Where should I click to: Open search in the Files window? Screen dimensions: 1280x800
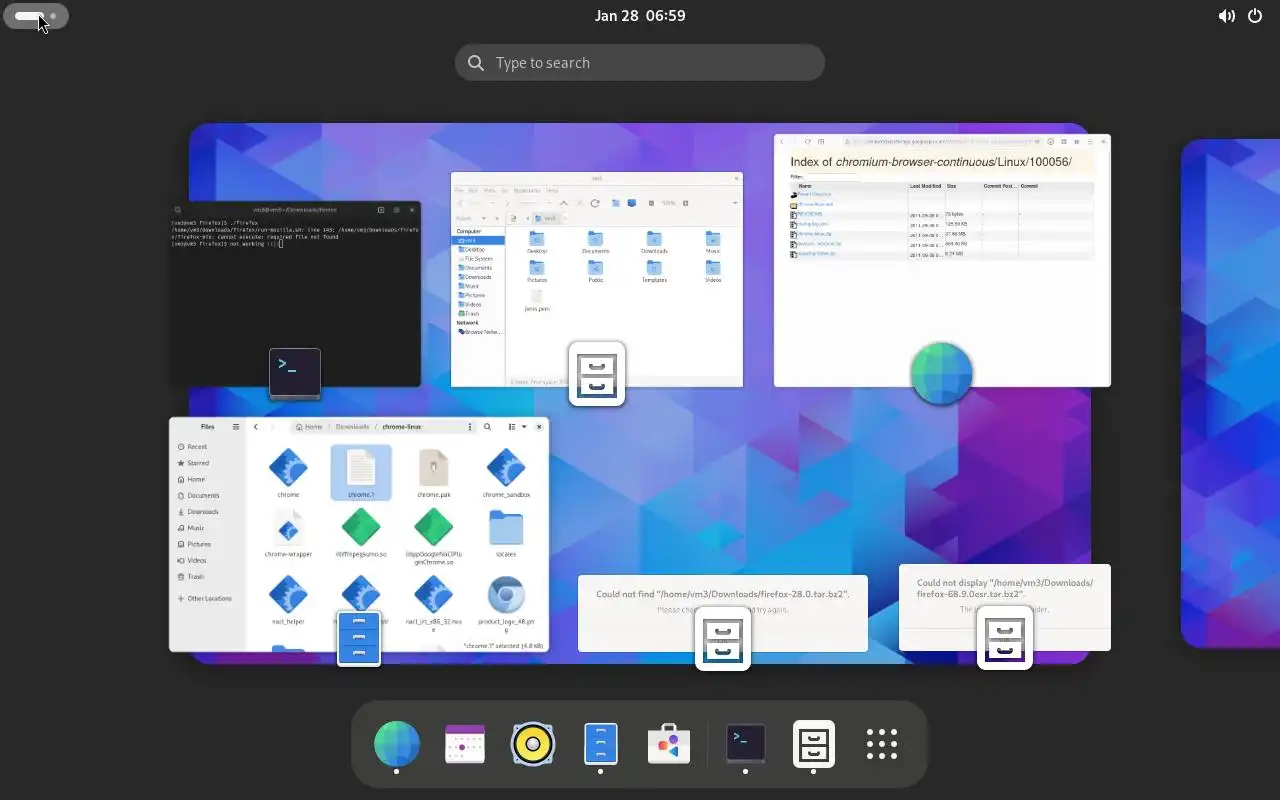click(x=488, y=427)
